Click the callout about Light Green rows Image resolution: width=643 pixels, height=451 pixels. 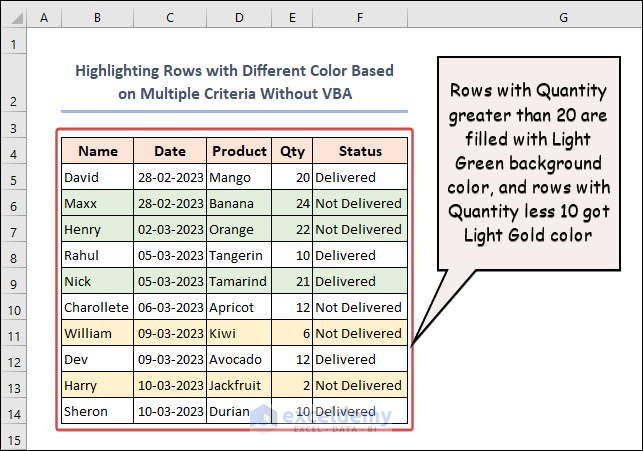(529, 163)
